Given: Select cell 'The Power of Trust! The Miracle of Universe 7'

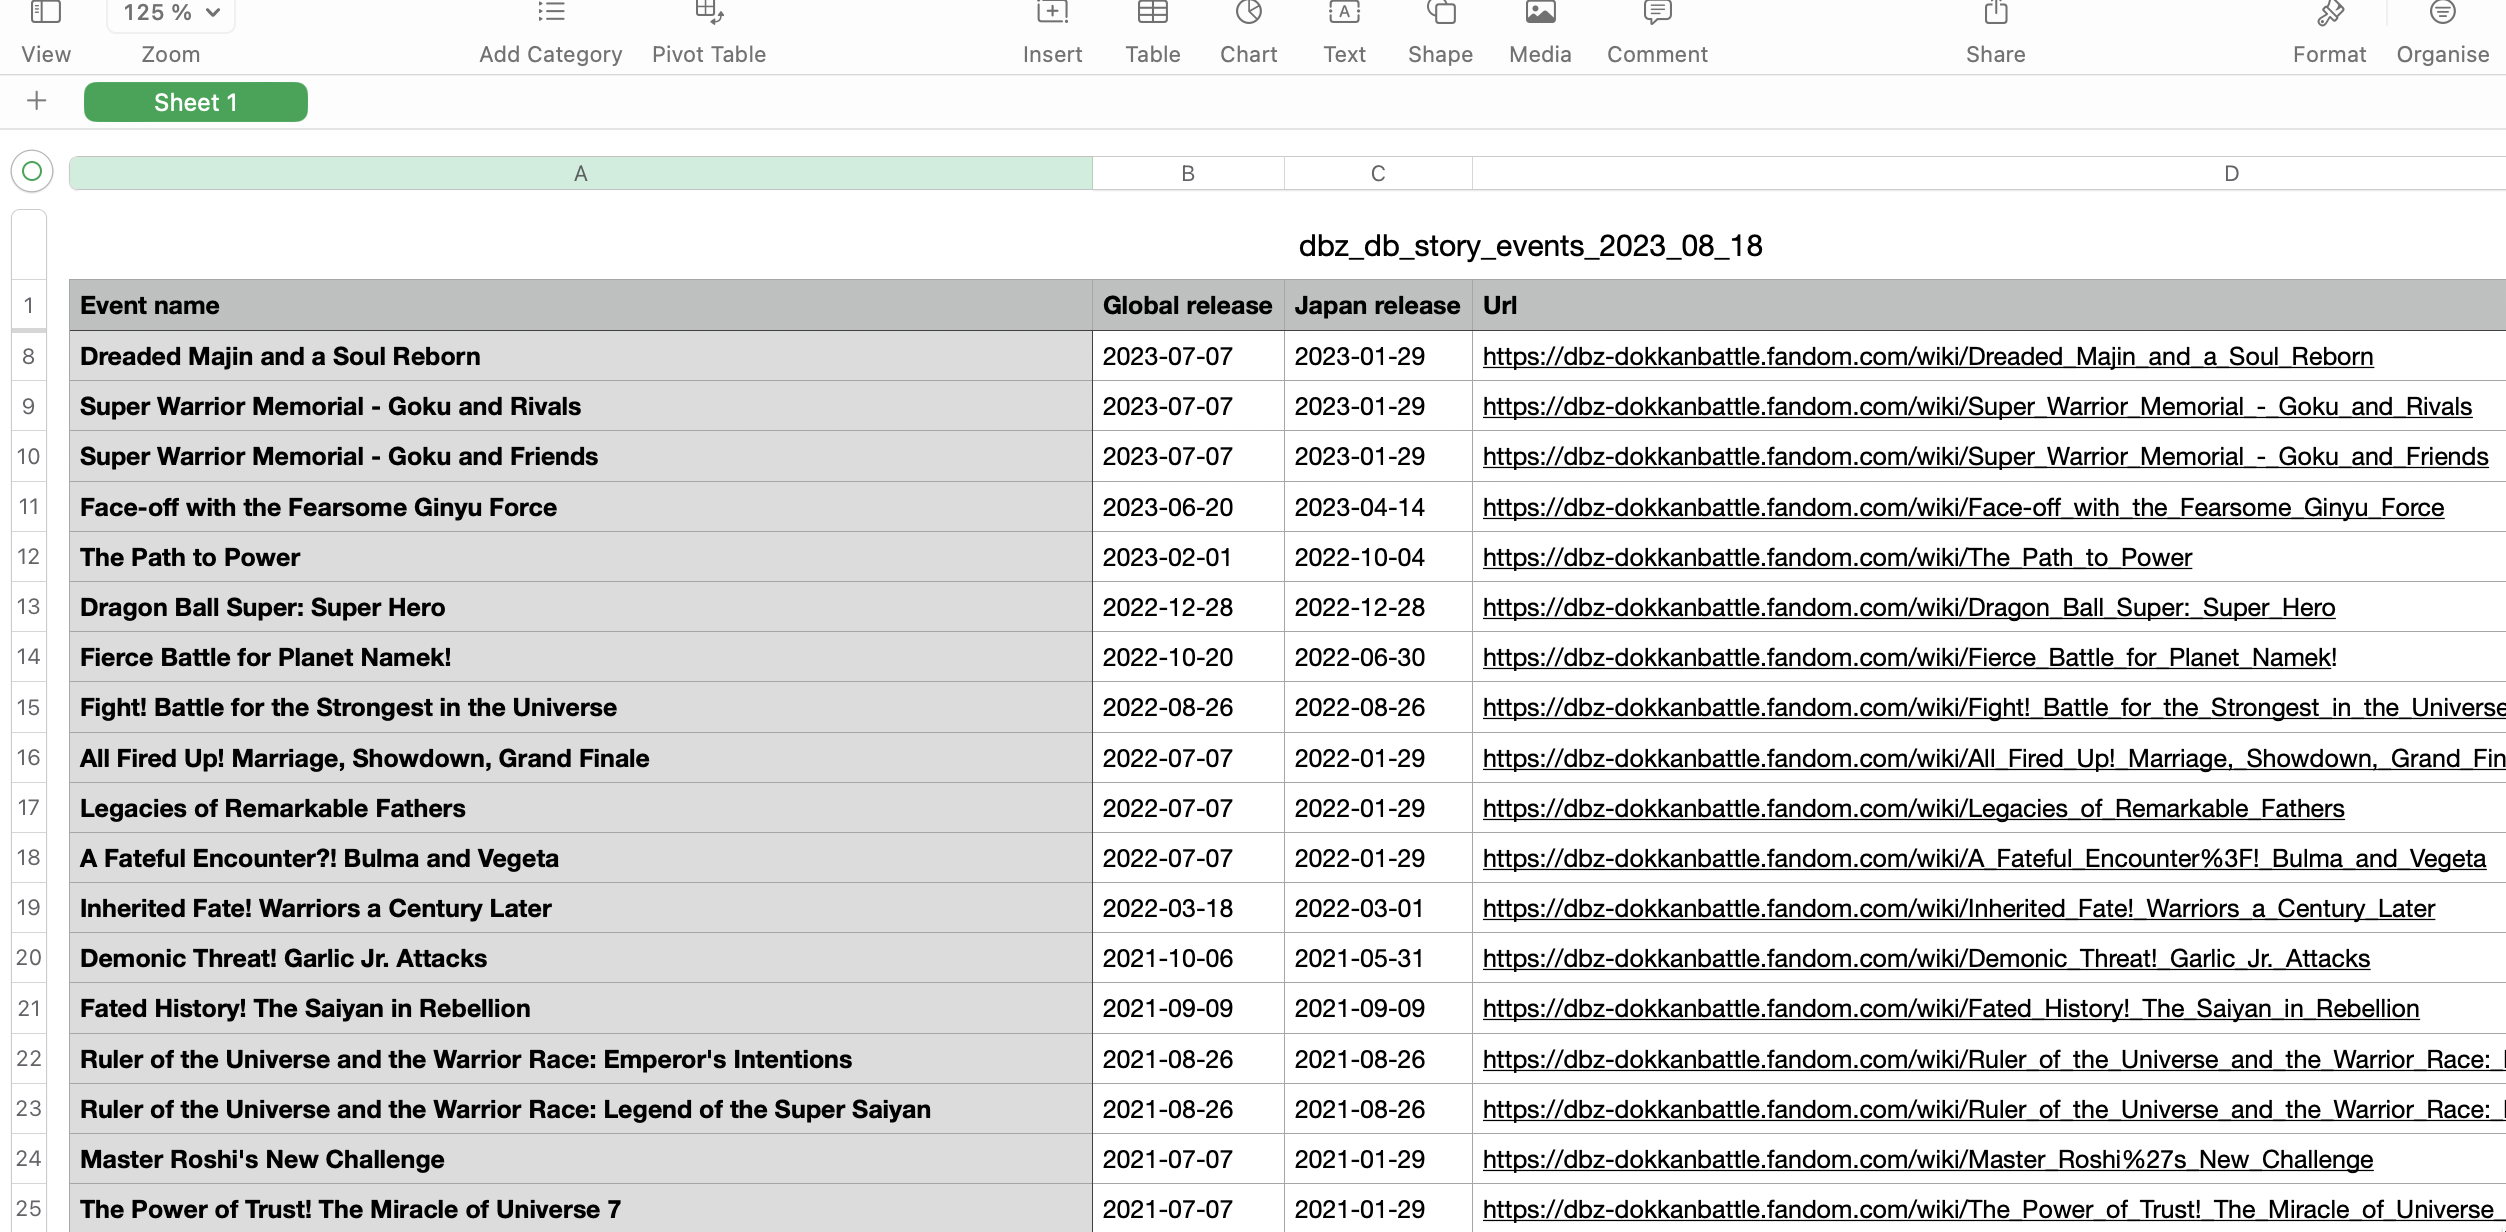Looking at the screenshot, I should (581, 1208).
